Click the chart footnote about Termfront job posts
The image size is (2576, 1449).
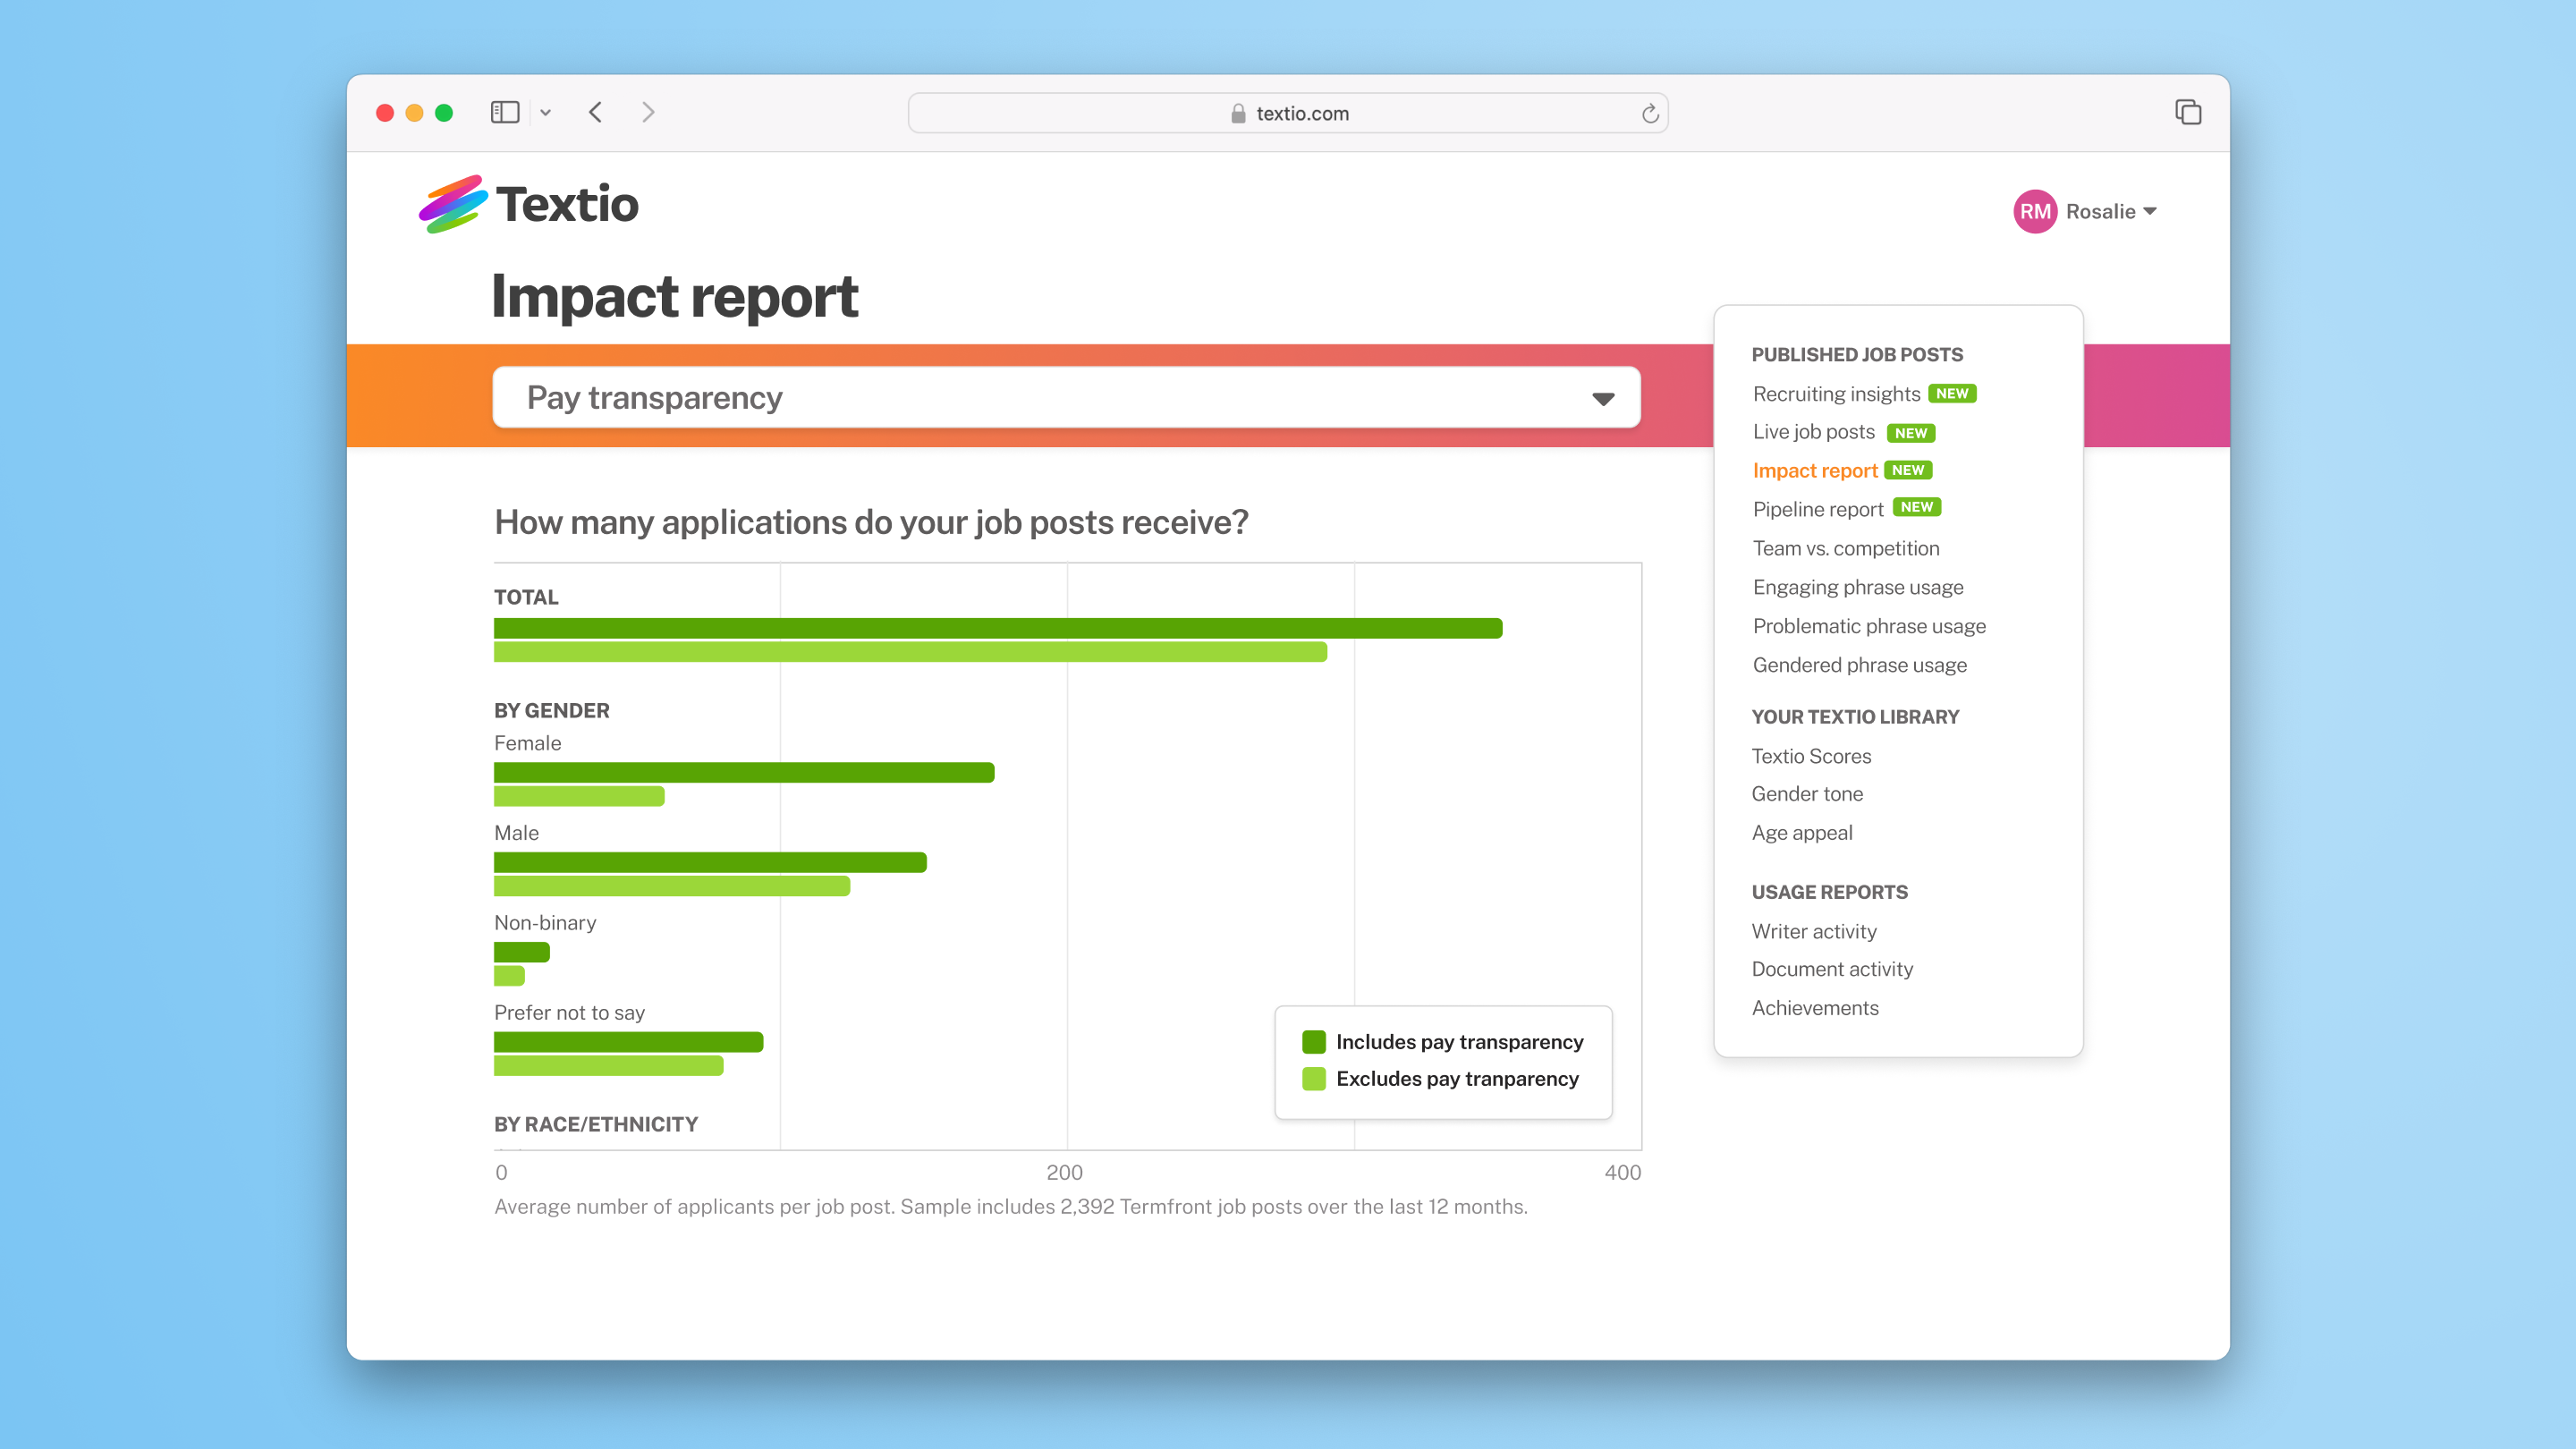pos(1011,1206)
